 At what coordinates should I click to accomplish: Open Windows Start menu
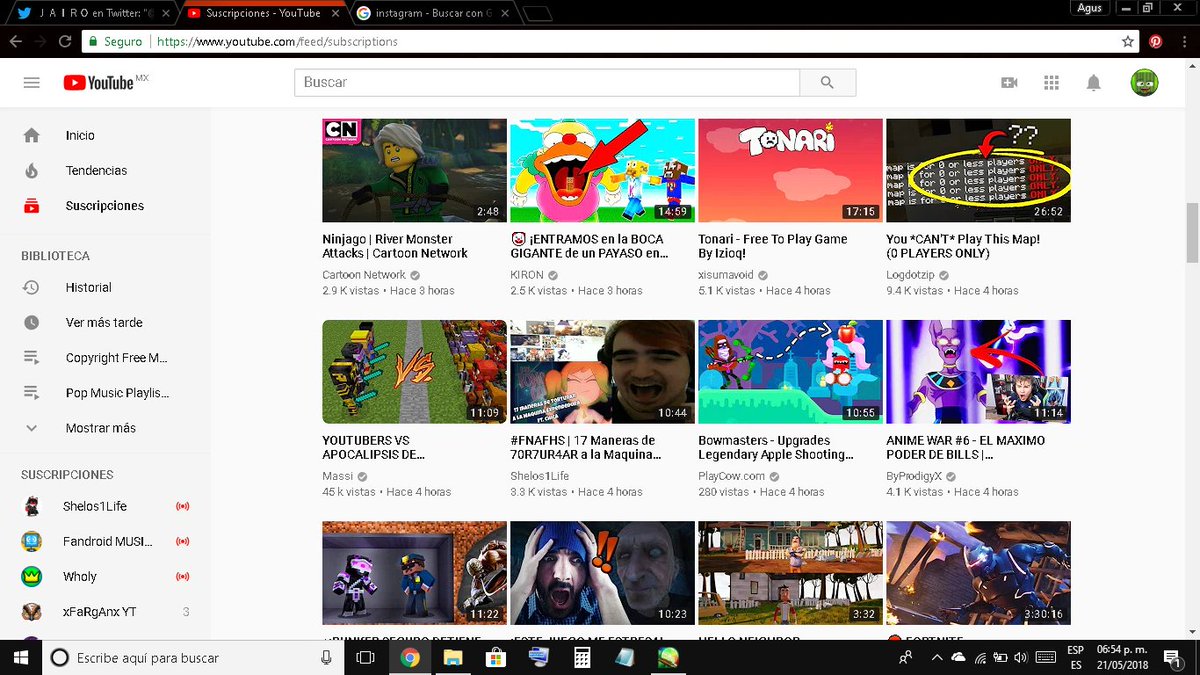(x=20, y=657)
